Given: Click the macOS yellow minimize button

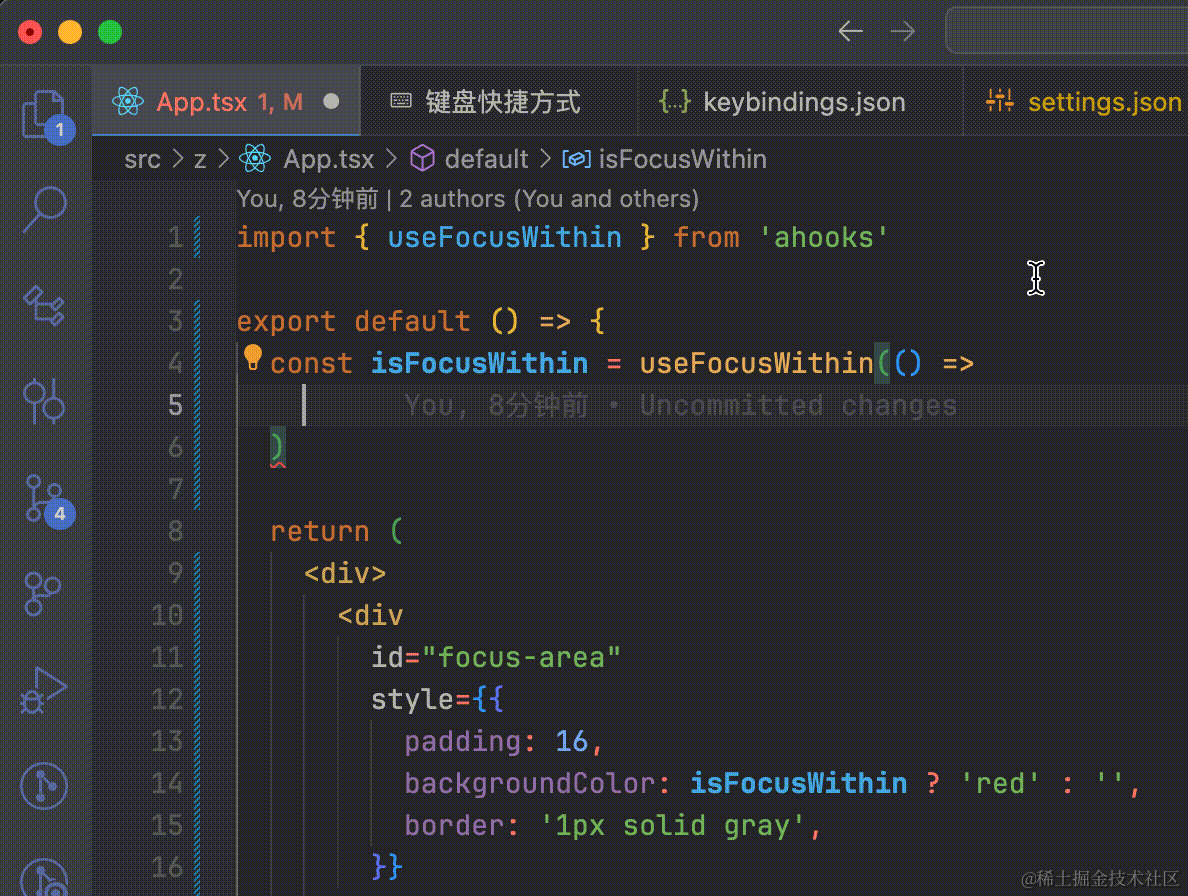Looking at the screenshot, I should click(70, 32).
